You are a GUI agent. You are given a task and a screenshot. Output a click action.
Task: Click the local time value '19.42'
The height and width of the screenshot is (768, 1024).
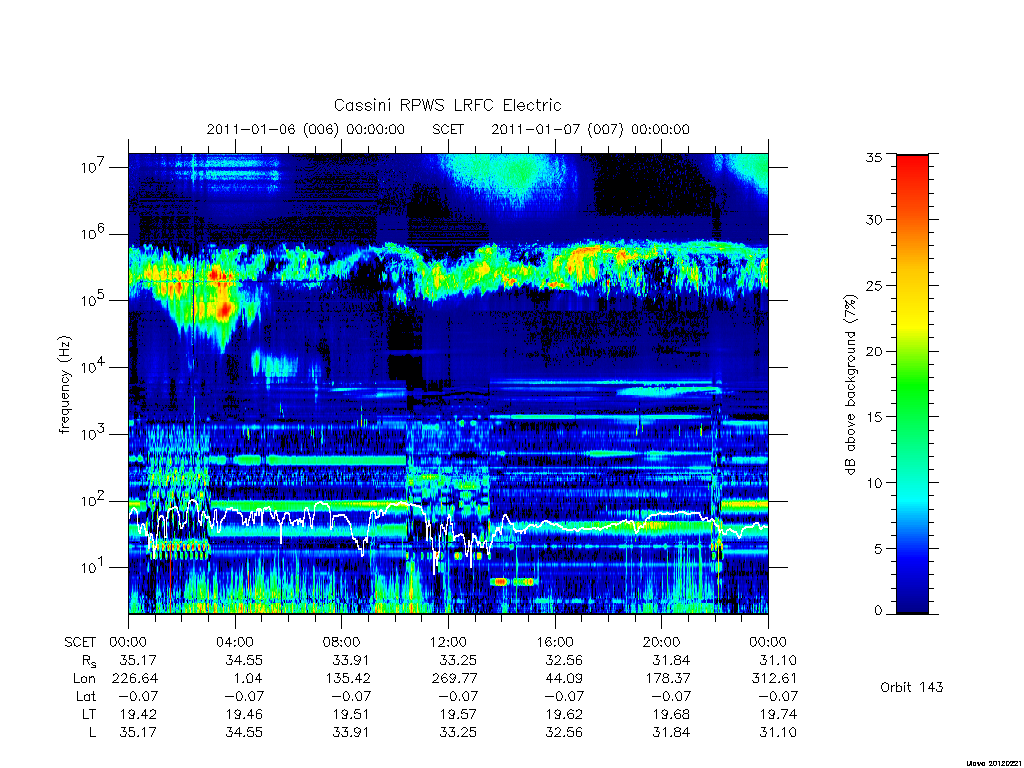138,714
